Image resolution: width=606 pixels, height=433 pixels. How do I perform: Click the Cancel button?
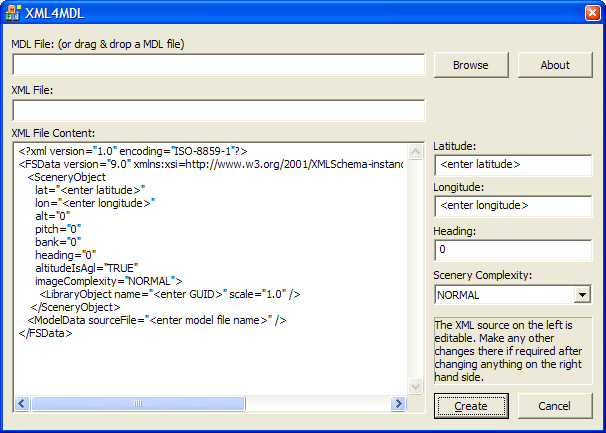(x=555, y=406)
